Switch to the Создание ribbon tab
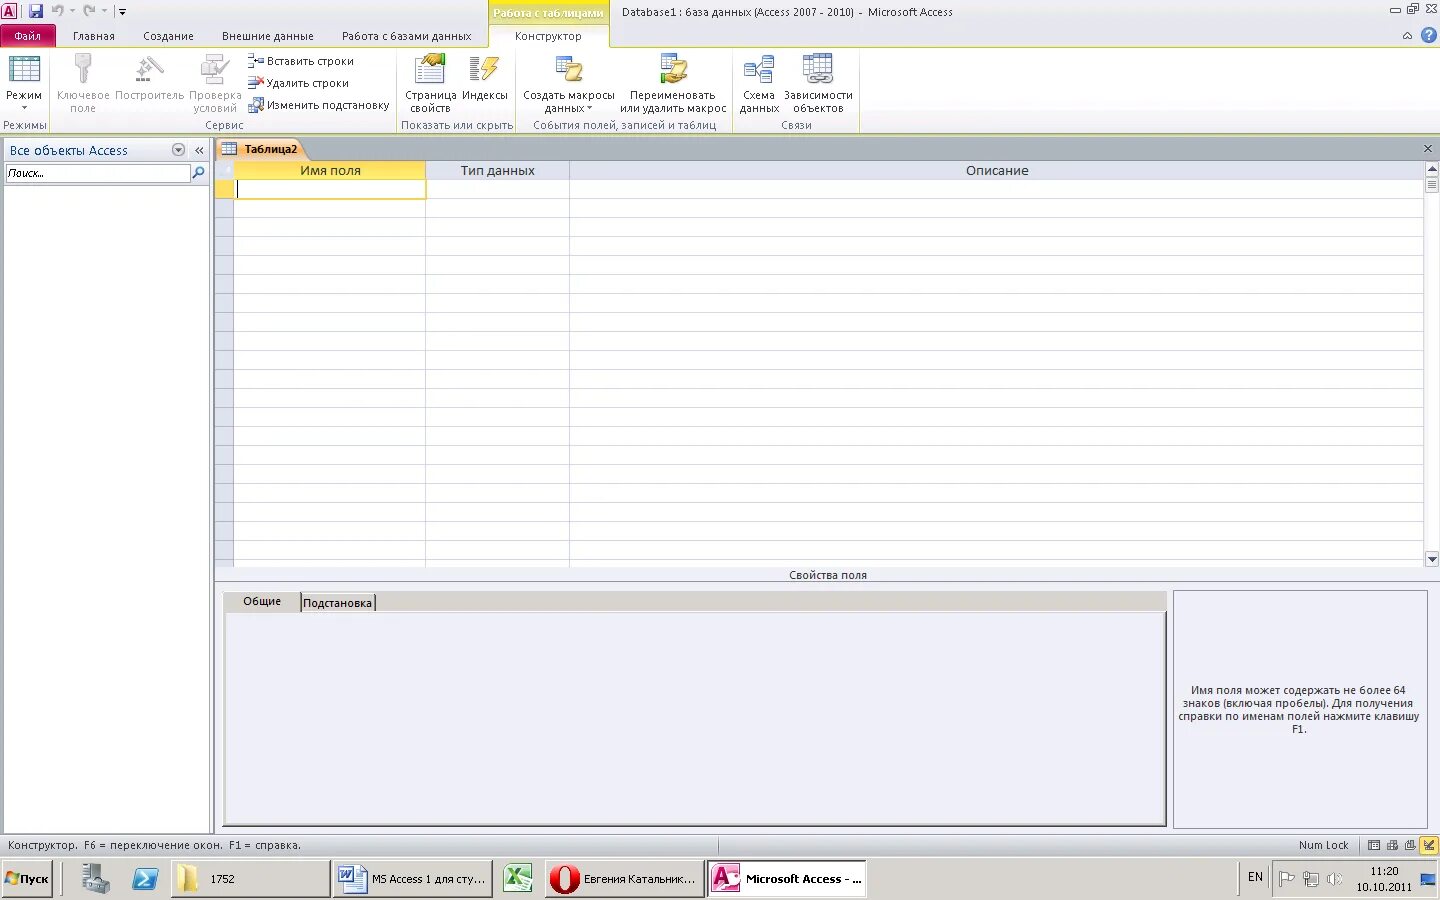The image size is (1440, 900). coord(168,36)
